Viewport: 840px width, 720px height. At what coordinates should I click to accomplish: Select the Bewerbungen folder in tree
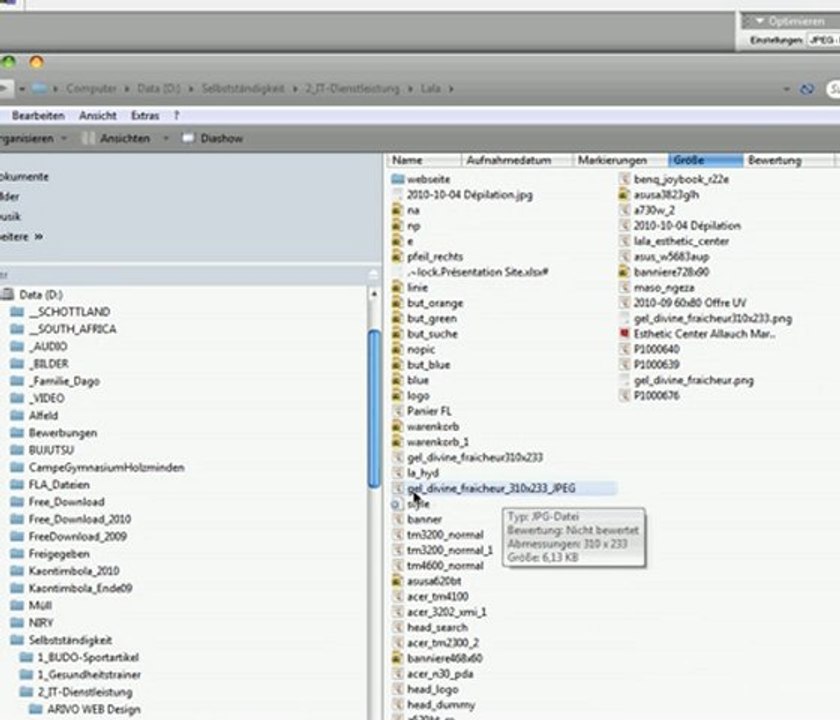click(x=63, y=432)
